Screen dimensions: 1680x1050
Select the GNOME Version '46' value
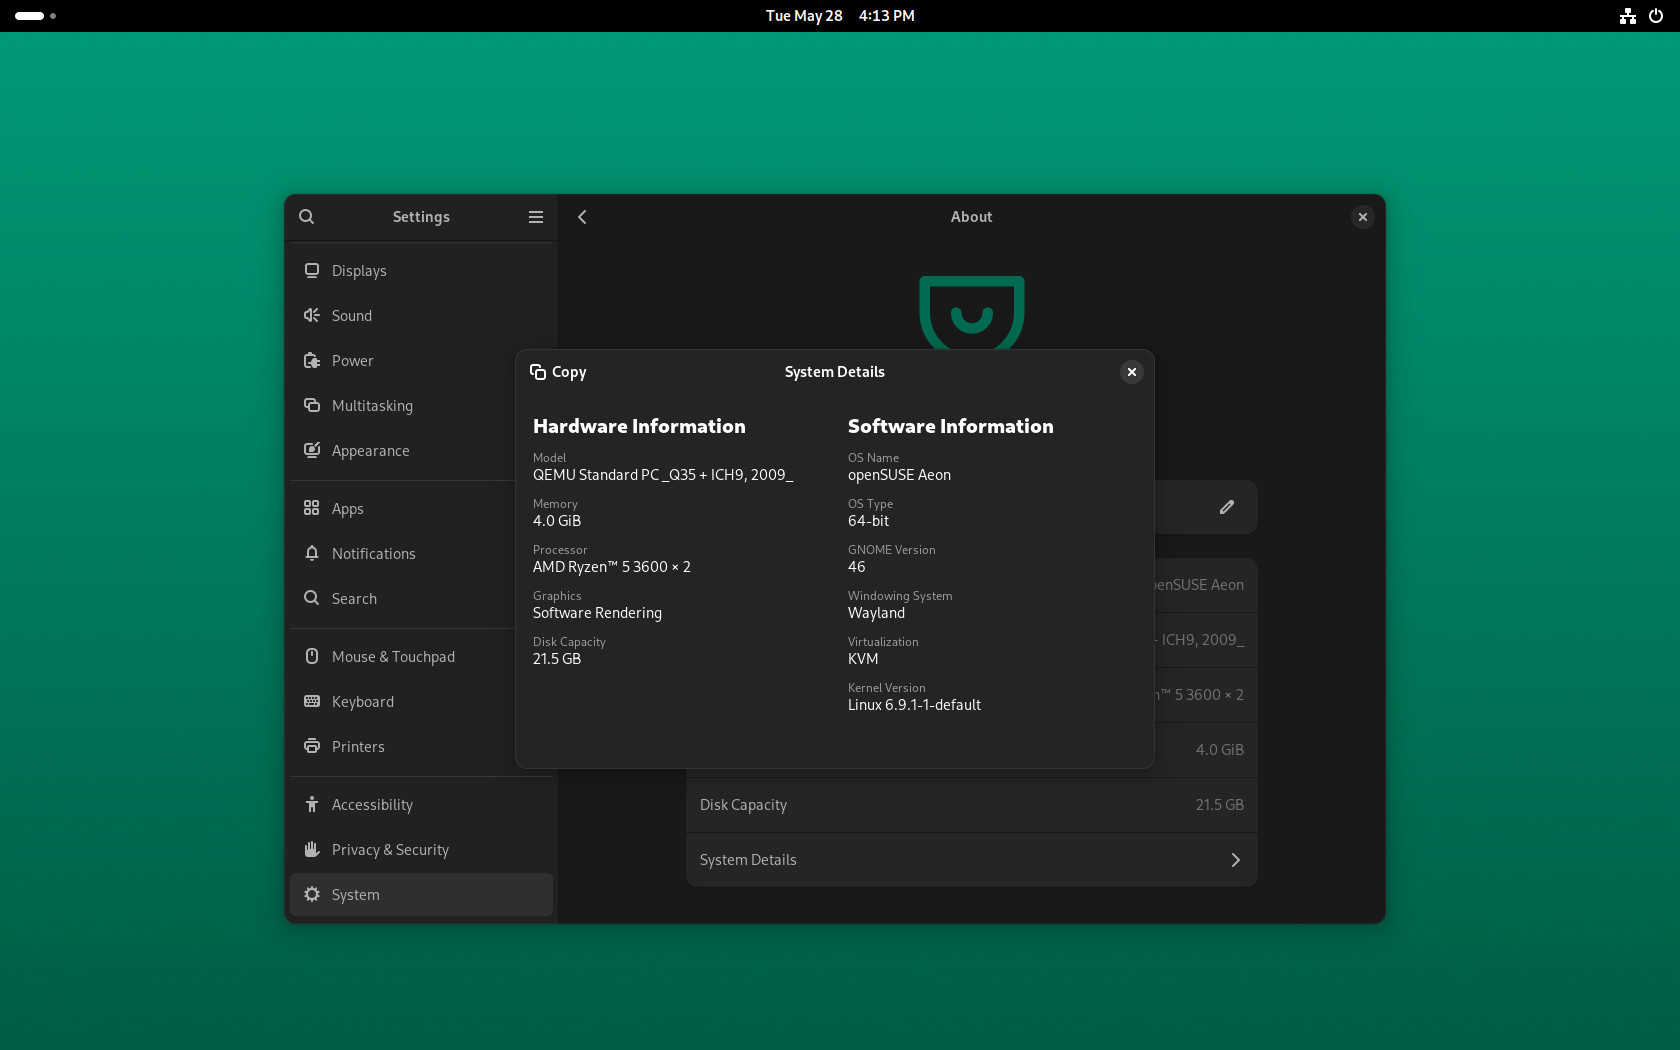[x=857, y=567]
